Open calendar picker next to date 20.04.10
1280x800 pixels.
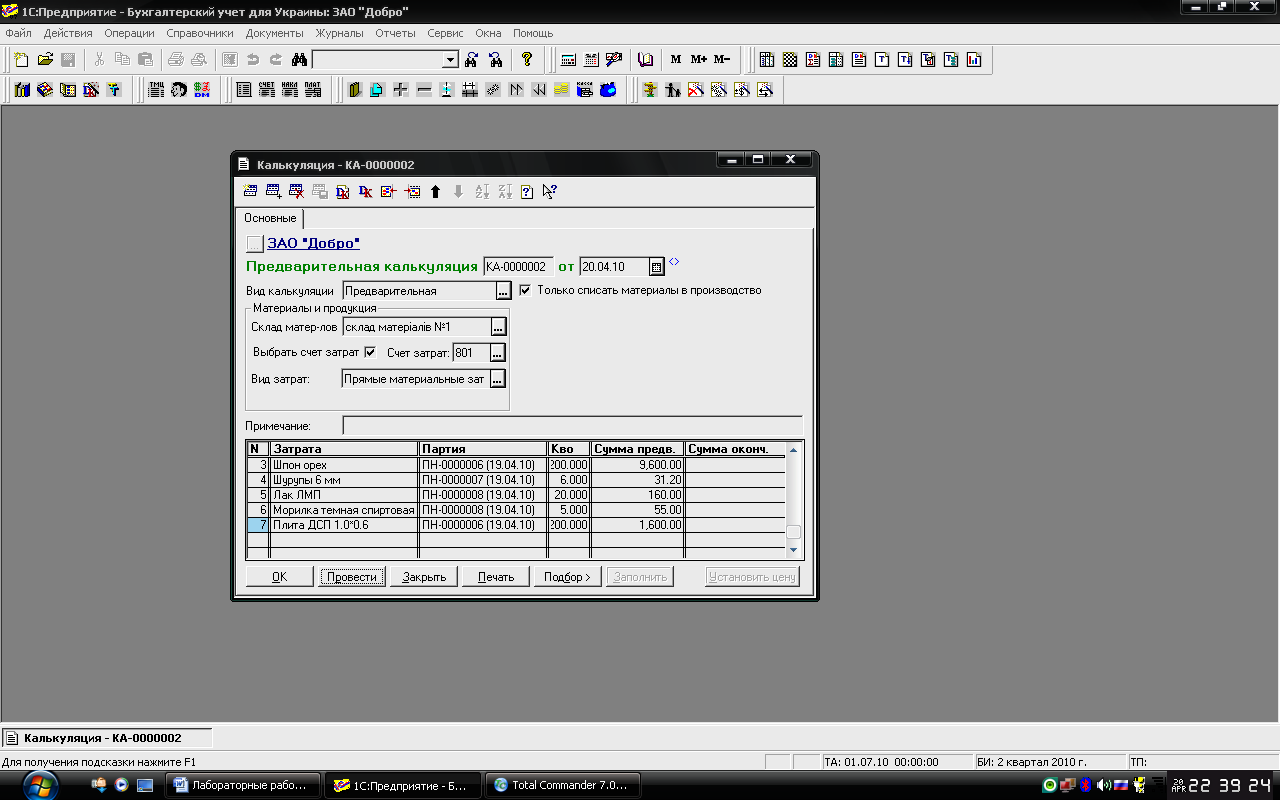point(657,267)
